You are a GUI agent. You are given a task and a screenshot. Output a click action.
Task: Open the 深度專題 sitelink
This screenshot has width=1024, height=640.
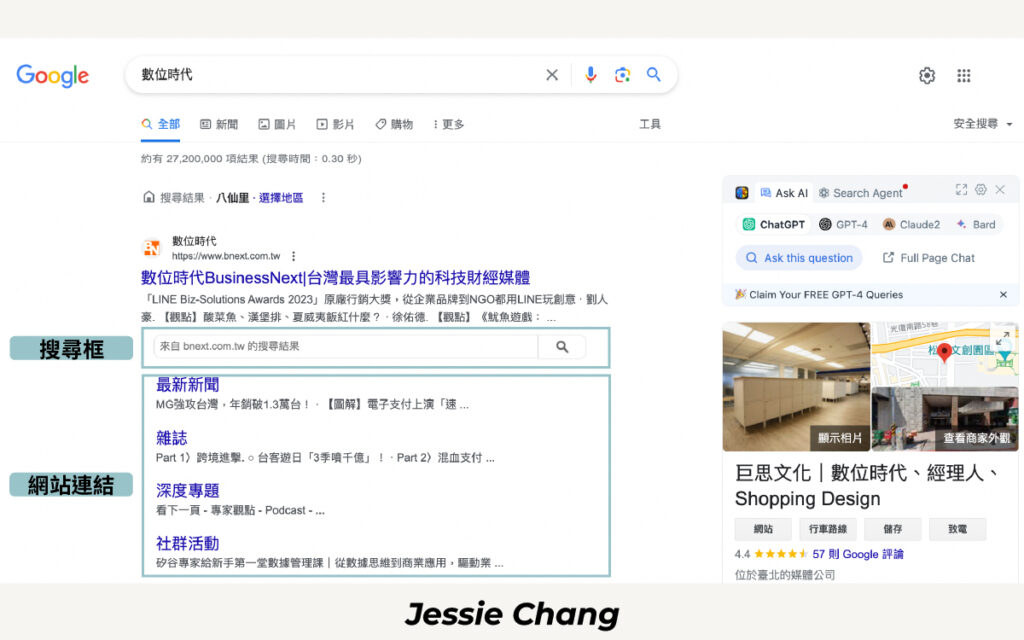point(187,490)
